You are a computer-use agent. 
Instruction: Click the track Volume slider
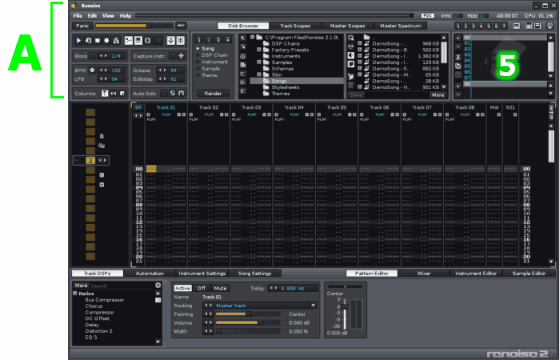[x=247, y=323]
